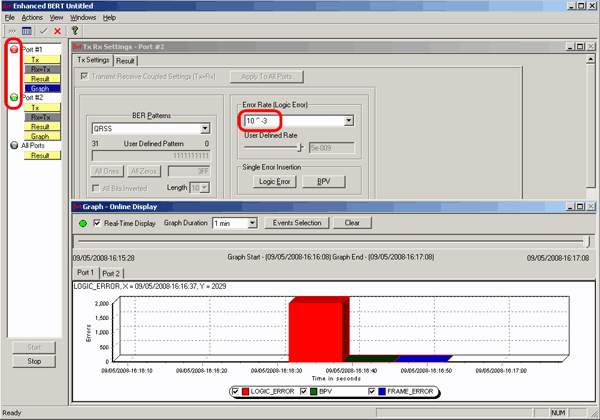Image resolution: width=600 pixels, height=420 pixels.
Task: Open Error Rate 10^-3 dropdown
Action: 348,121
